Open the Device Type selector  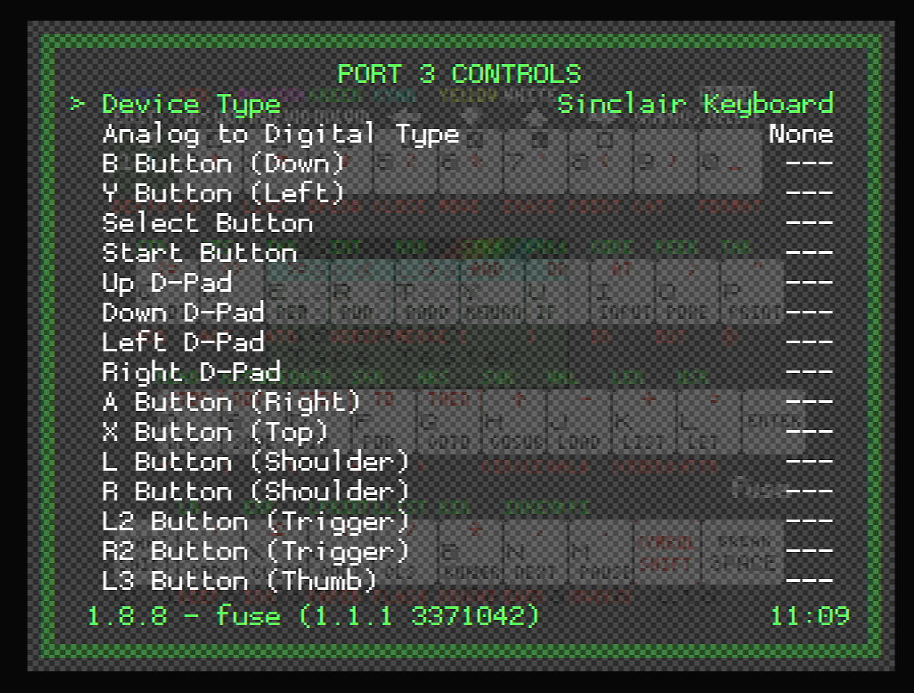[x=189, y=104]
